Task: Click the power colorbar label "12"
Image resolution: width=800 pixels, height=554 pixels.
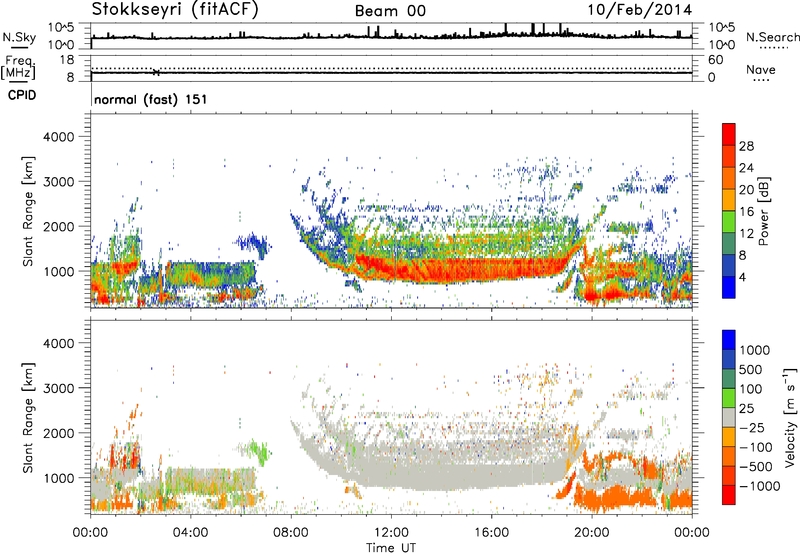Action: [x=746, y=234]
